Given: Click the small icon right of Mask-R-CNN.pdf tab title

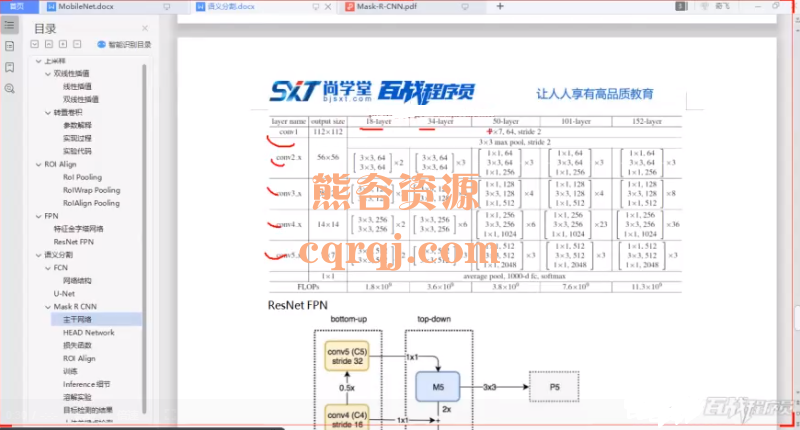Looking at the screenshot, I should point(465,7).
